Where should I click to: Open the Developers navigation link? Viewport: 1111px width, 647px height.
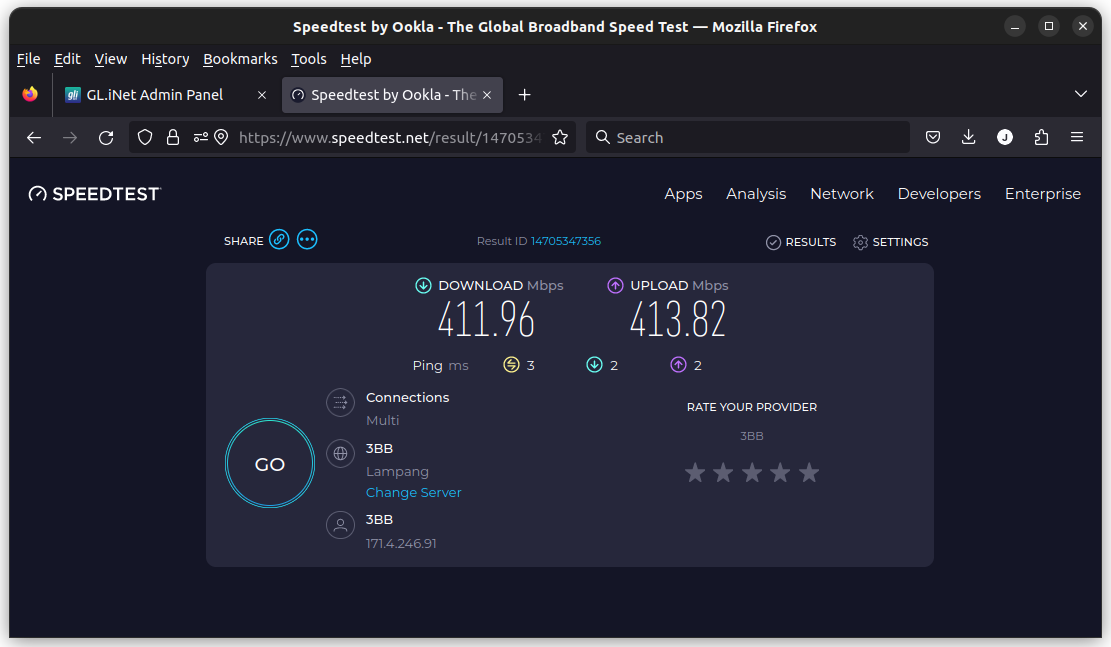(939, 194)
